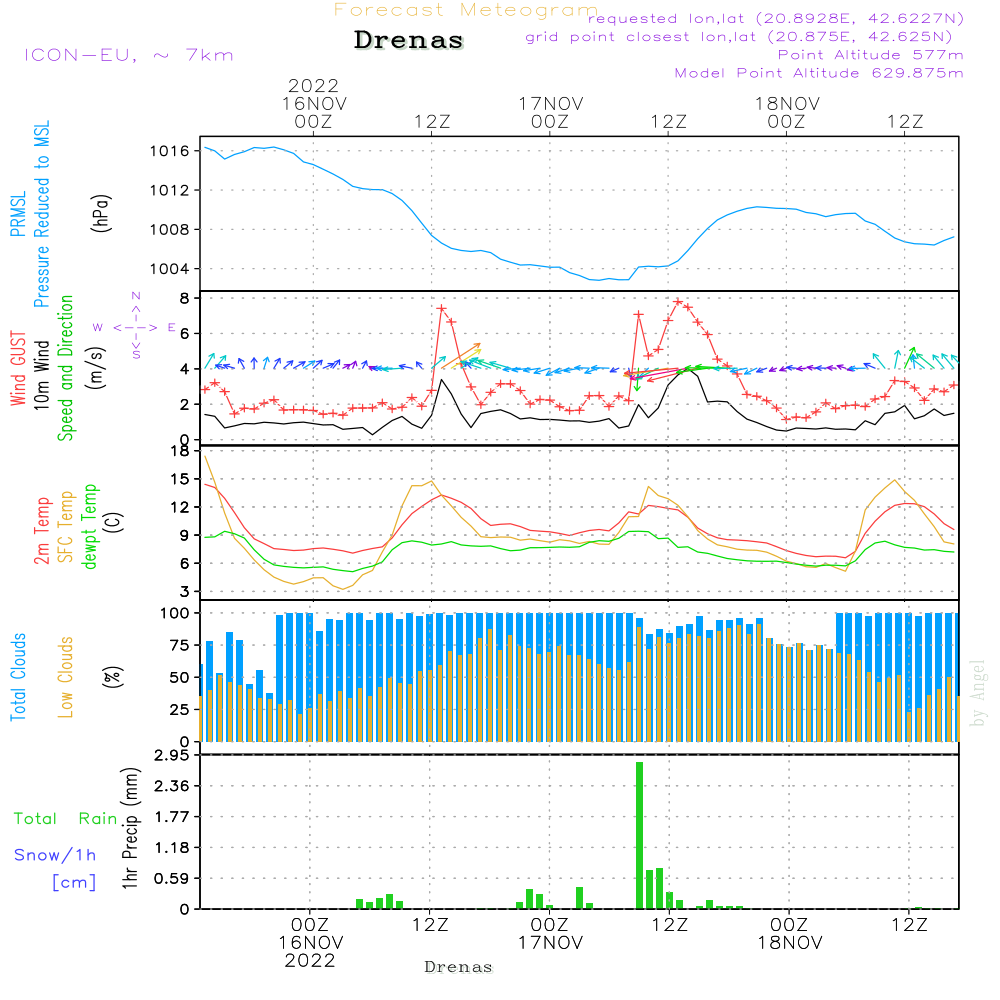The width and height of the screenshot is (1000, 1000).
Task: Click the '18' temperature axis value
Action: point(180,452)
